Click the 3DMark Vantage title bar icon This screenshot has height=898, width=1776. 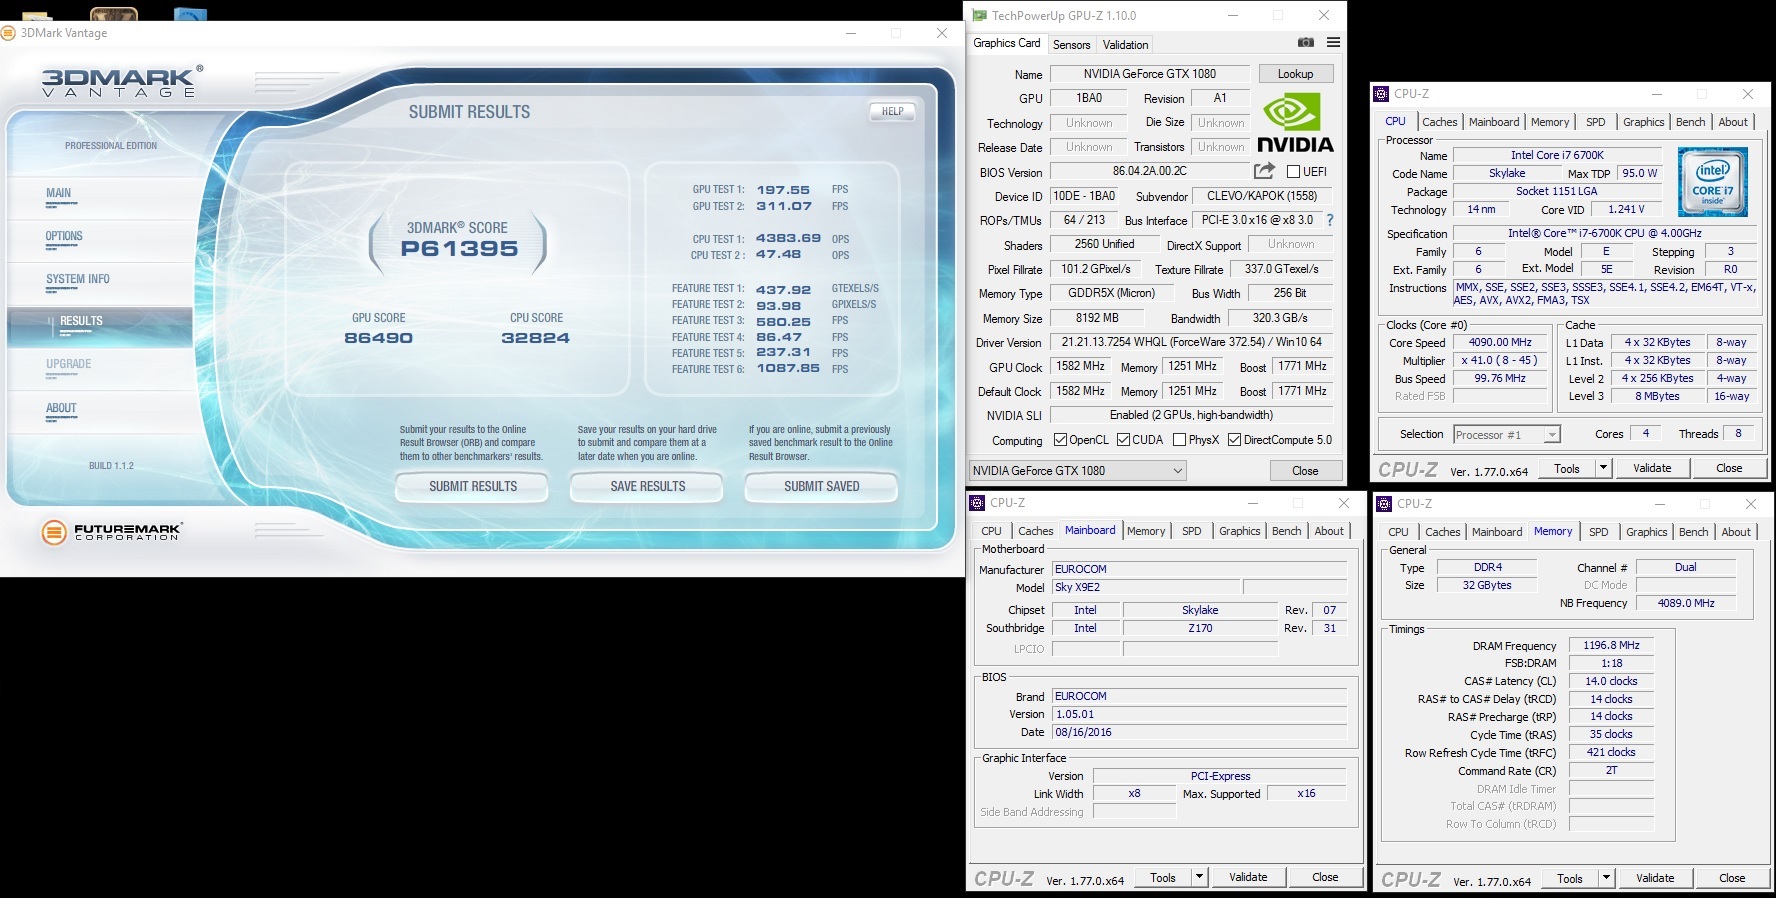tap(9, 33)
